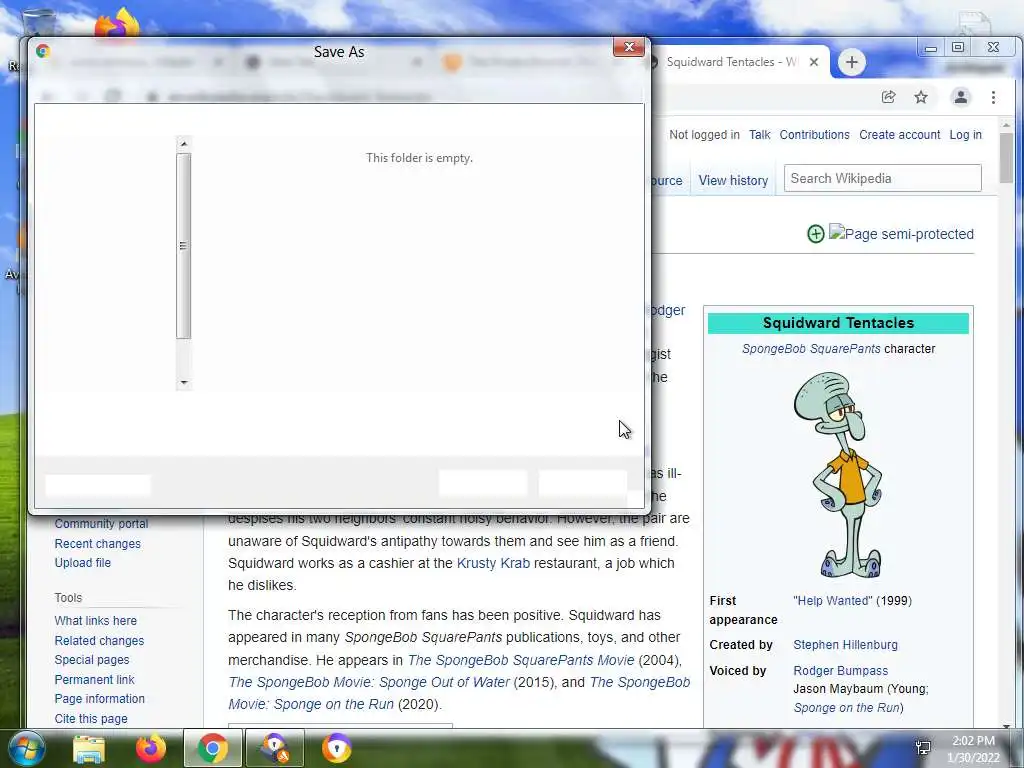Open the Stephen Hillenburg link
The image size is (1024, 768).
(845, 645)
